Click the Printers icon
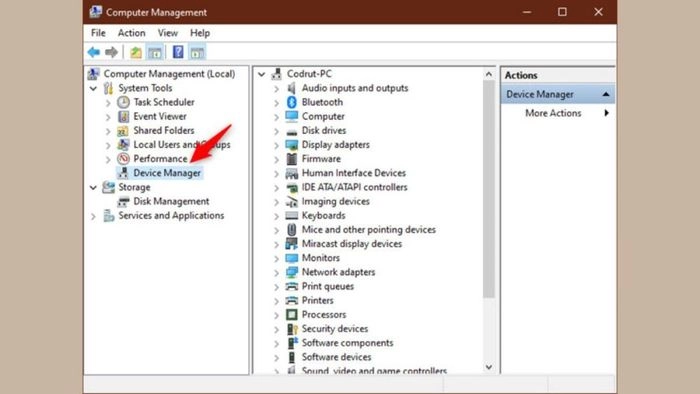This screenshot has height=394, width=700. tap(292, 300)
